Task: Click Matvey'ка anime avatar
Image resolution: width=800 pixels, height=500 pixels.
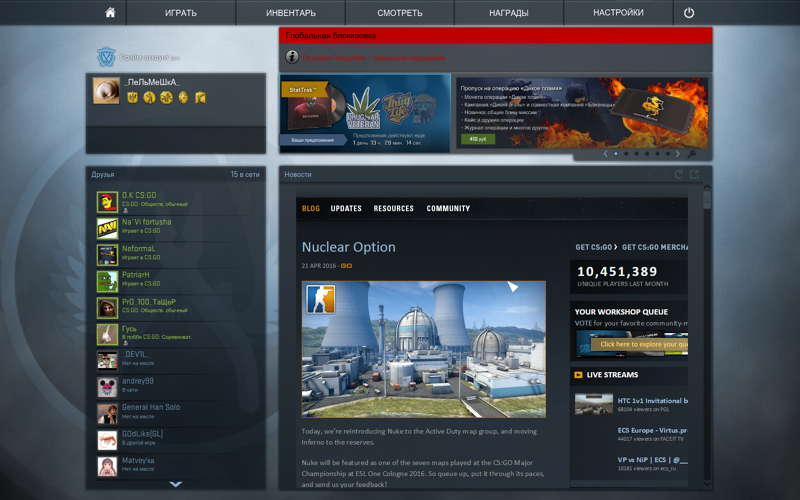Action: click(107, 467)
